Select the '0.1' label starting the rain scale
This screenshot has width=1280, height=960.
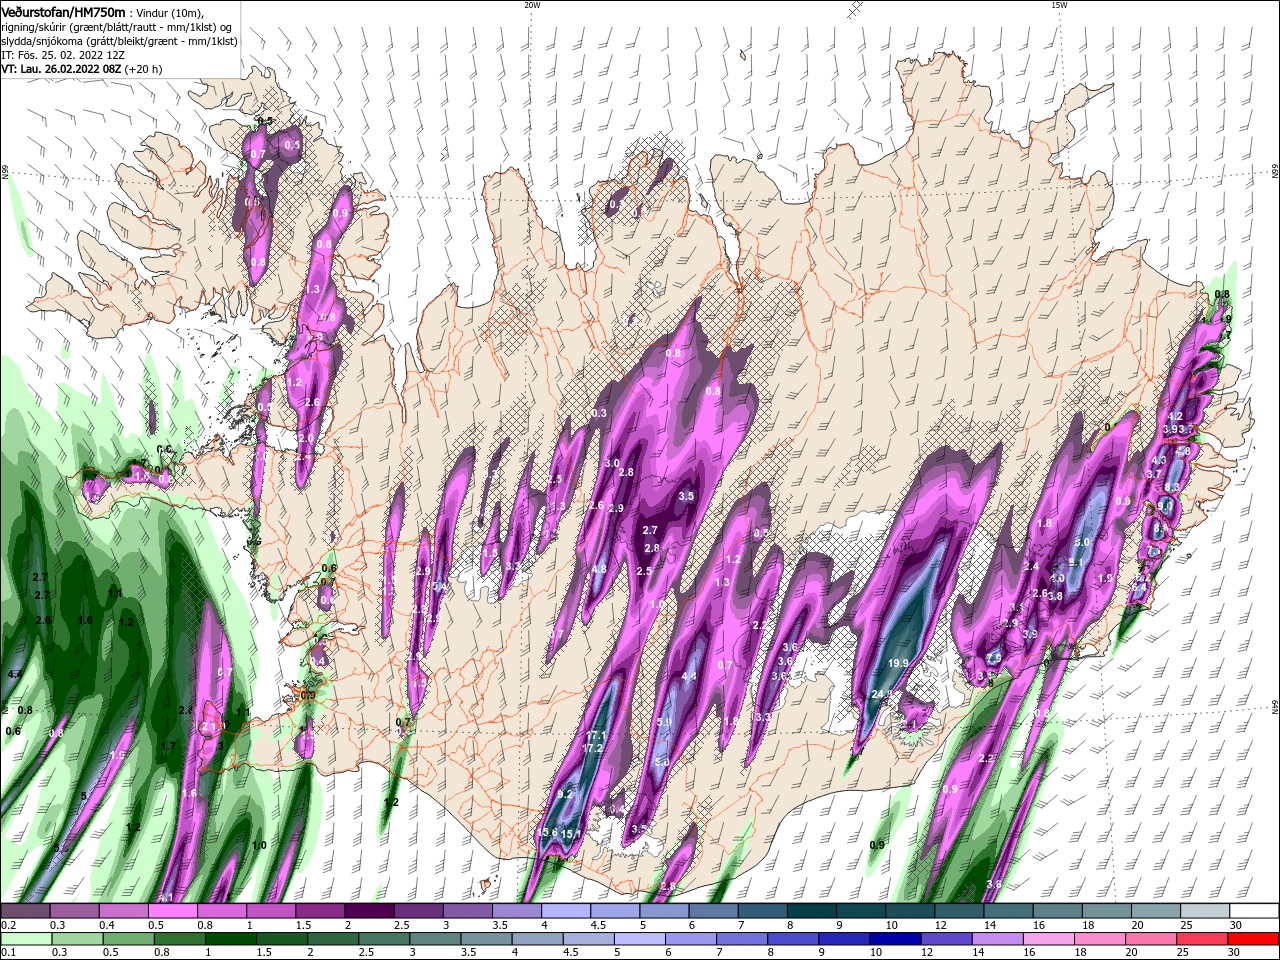[8, 952]
